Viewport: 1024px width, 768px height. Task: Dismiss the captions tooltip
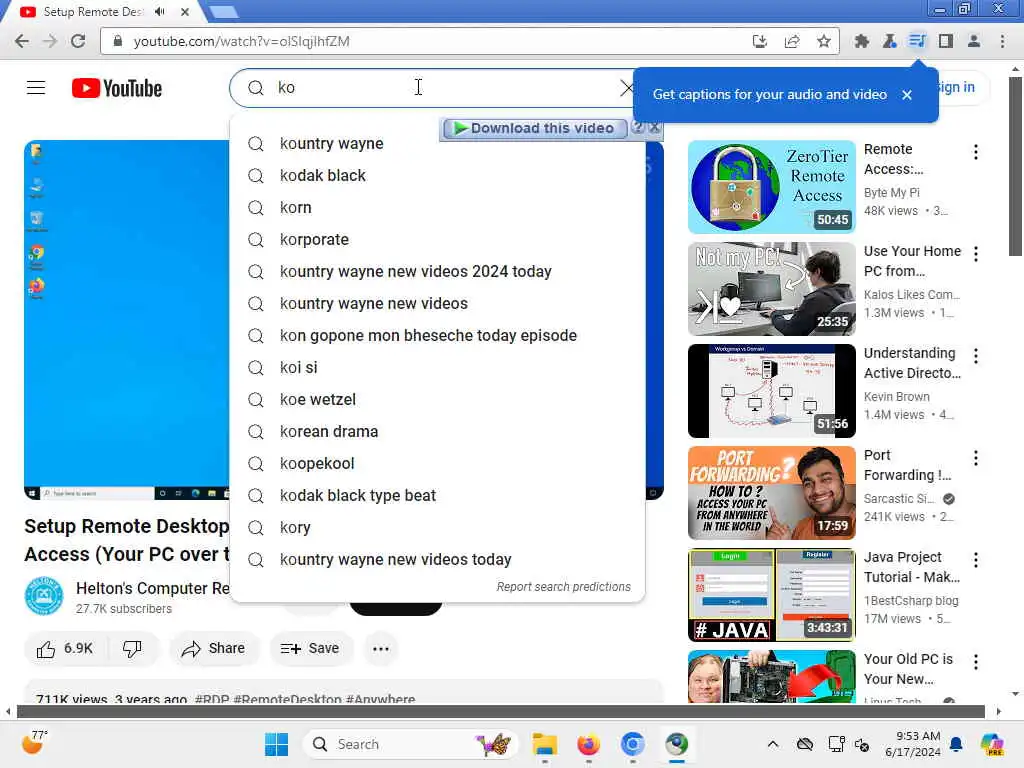click(x=906, y=95)
